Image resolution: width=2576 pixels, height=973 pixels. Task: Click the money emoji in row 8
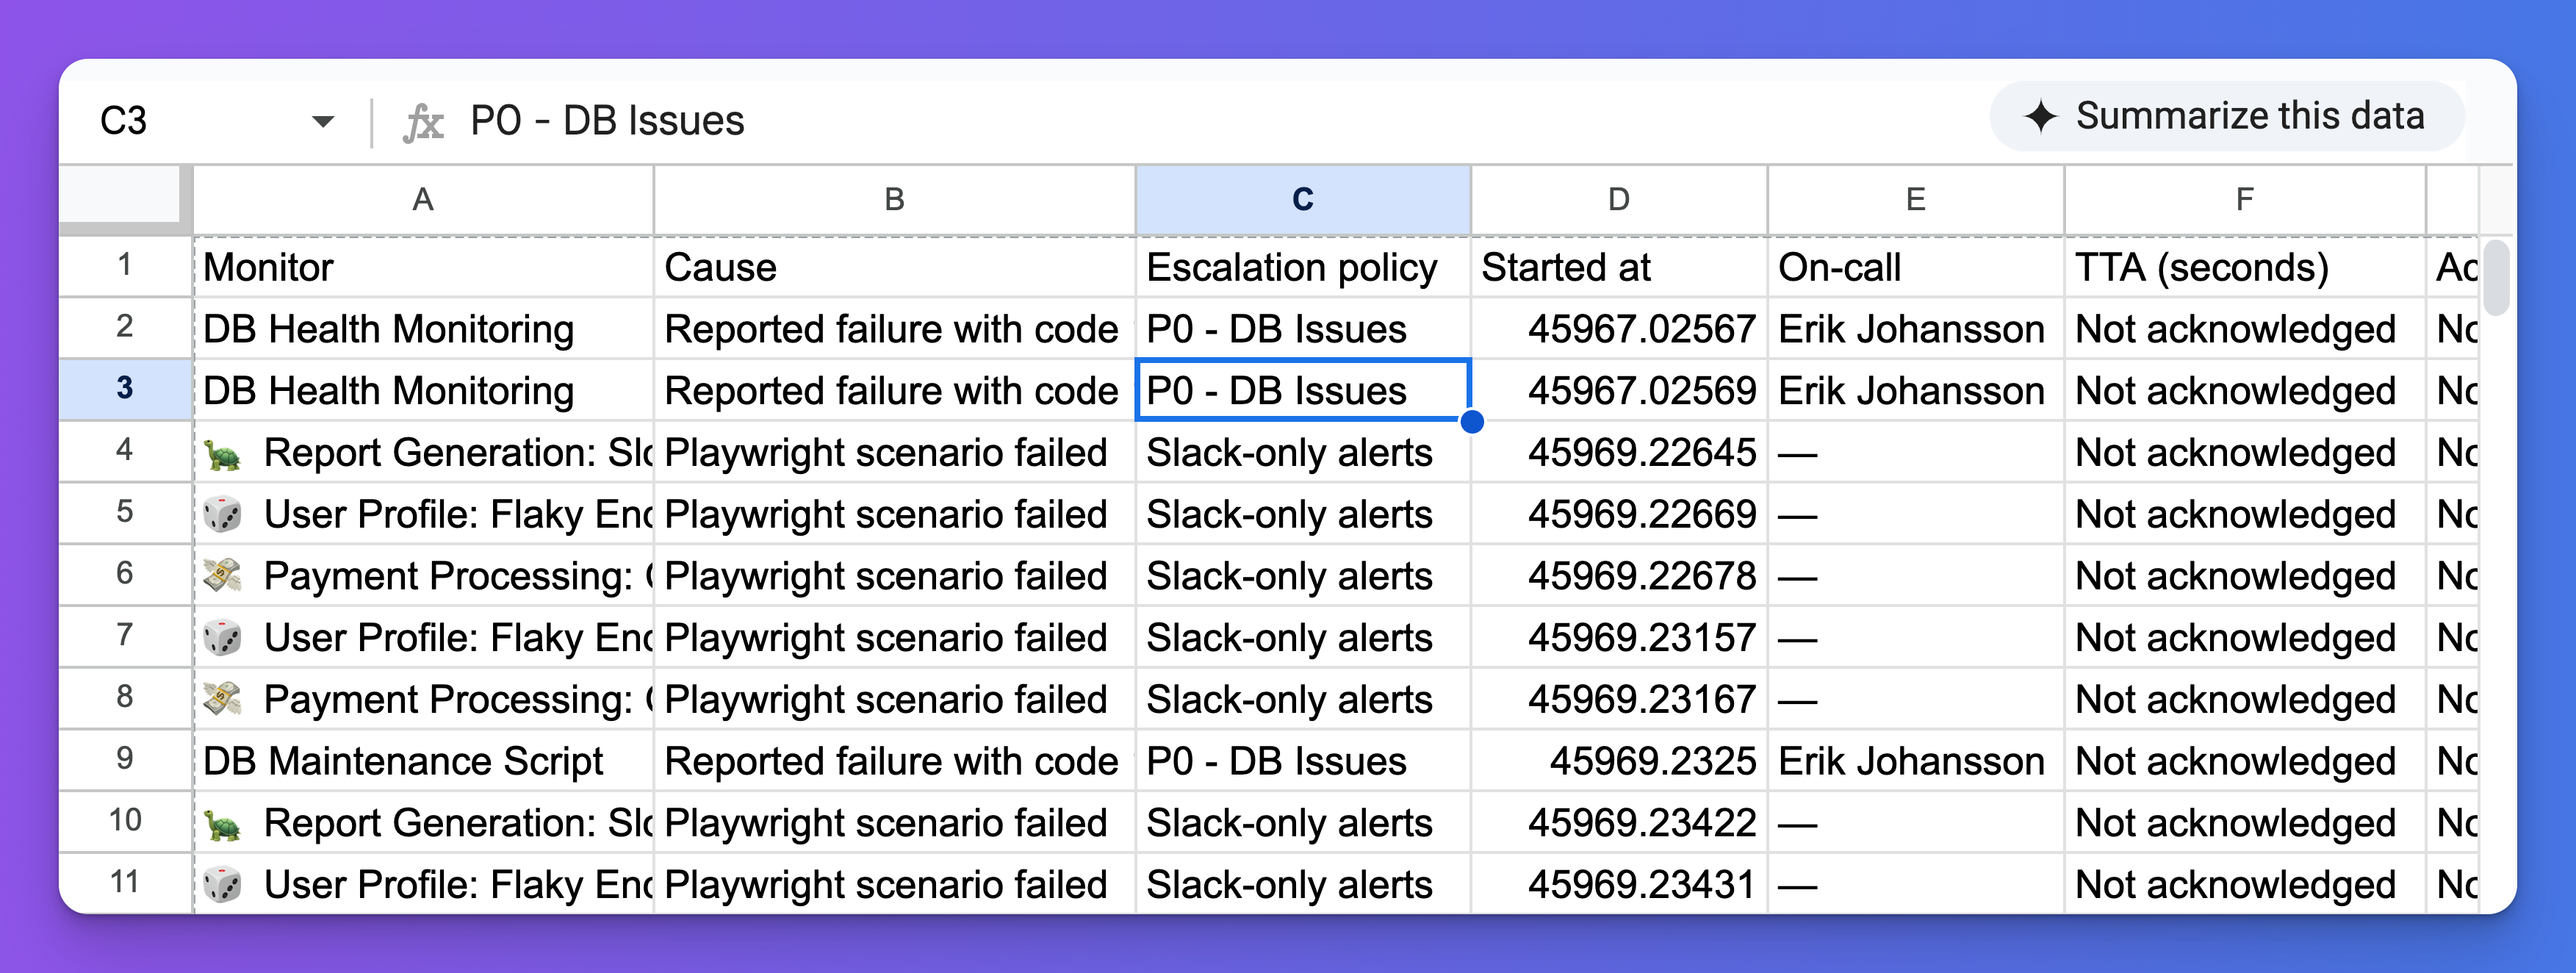(x=225, y=698)
